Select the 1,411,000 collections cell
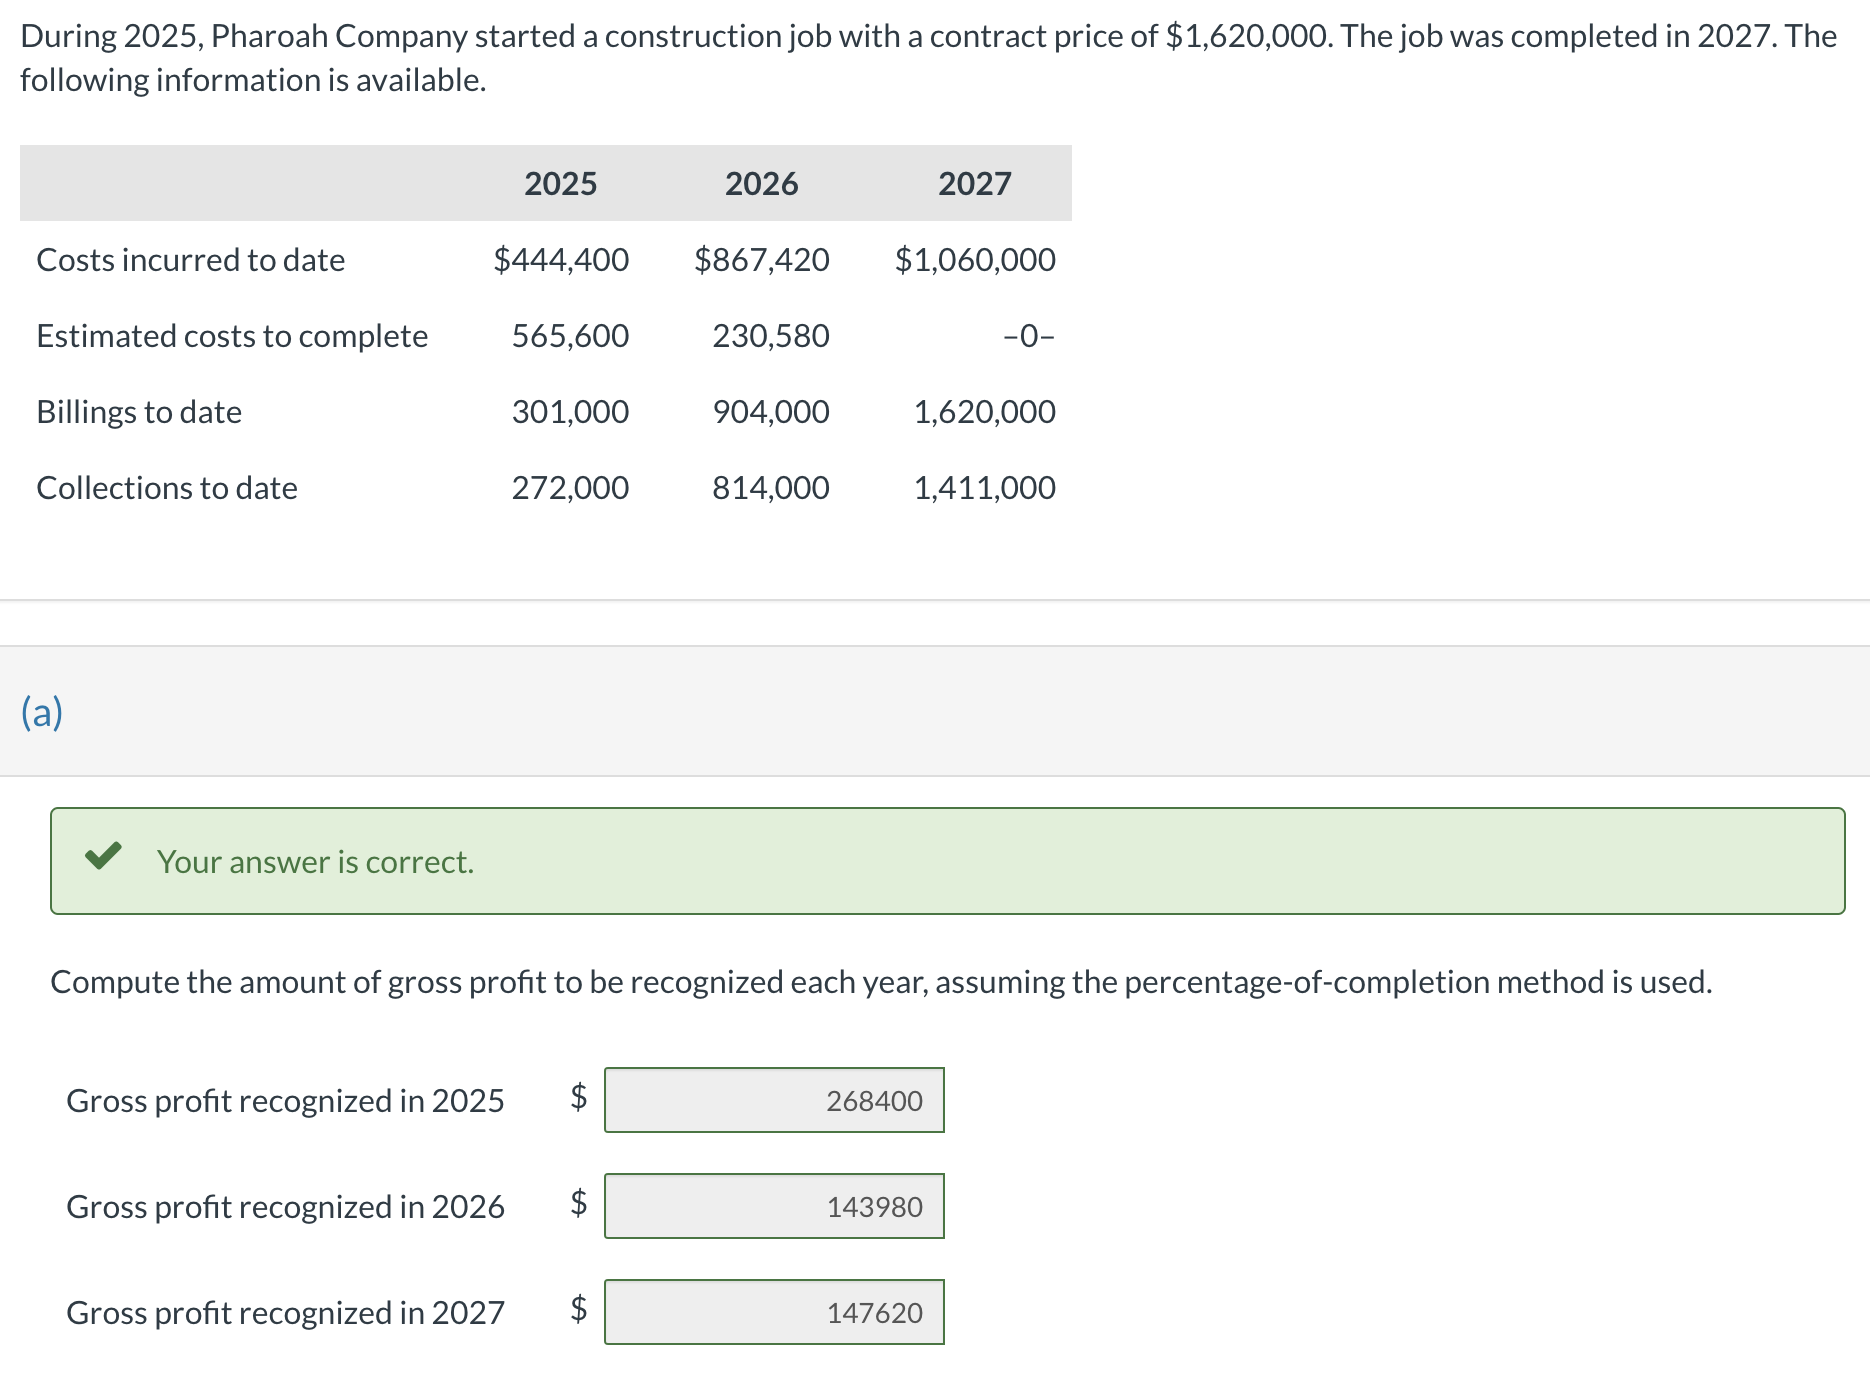This screenshot has width=1870, height=1400. 984,488
